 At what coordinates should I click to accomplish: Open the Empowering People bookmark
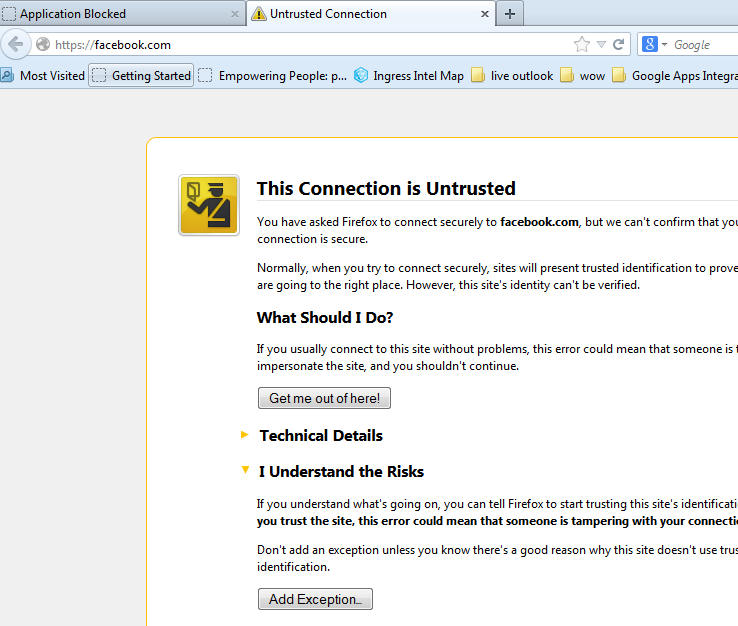[x=273, y=76]
